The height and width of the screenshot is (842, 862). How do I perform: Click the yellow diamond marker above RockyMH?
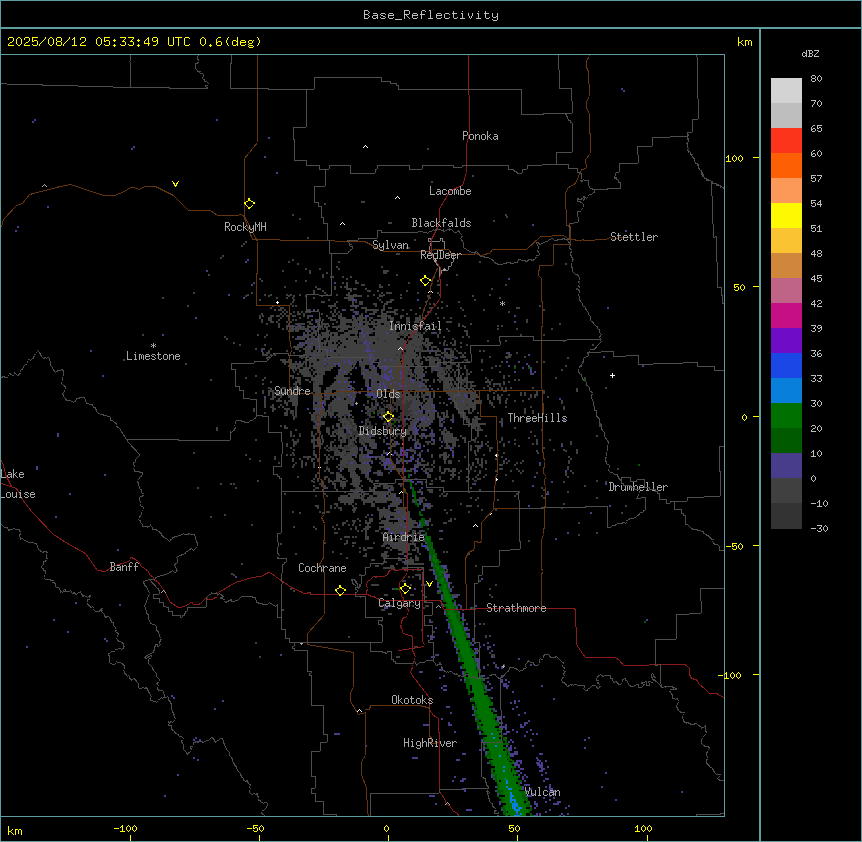point(250,203)
